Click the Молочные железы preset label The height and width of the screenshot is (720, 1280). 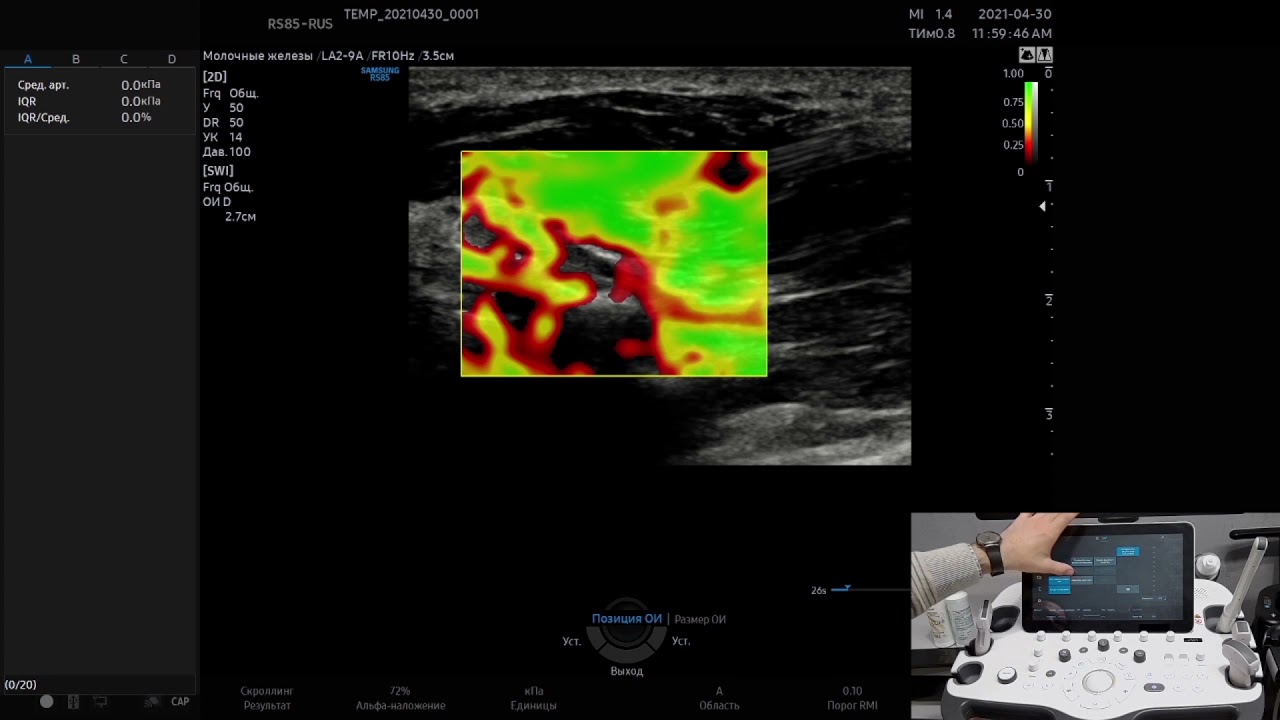258,56
